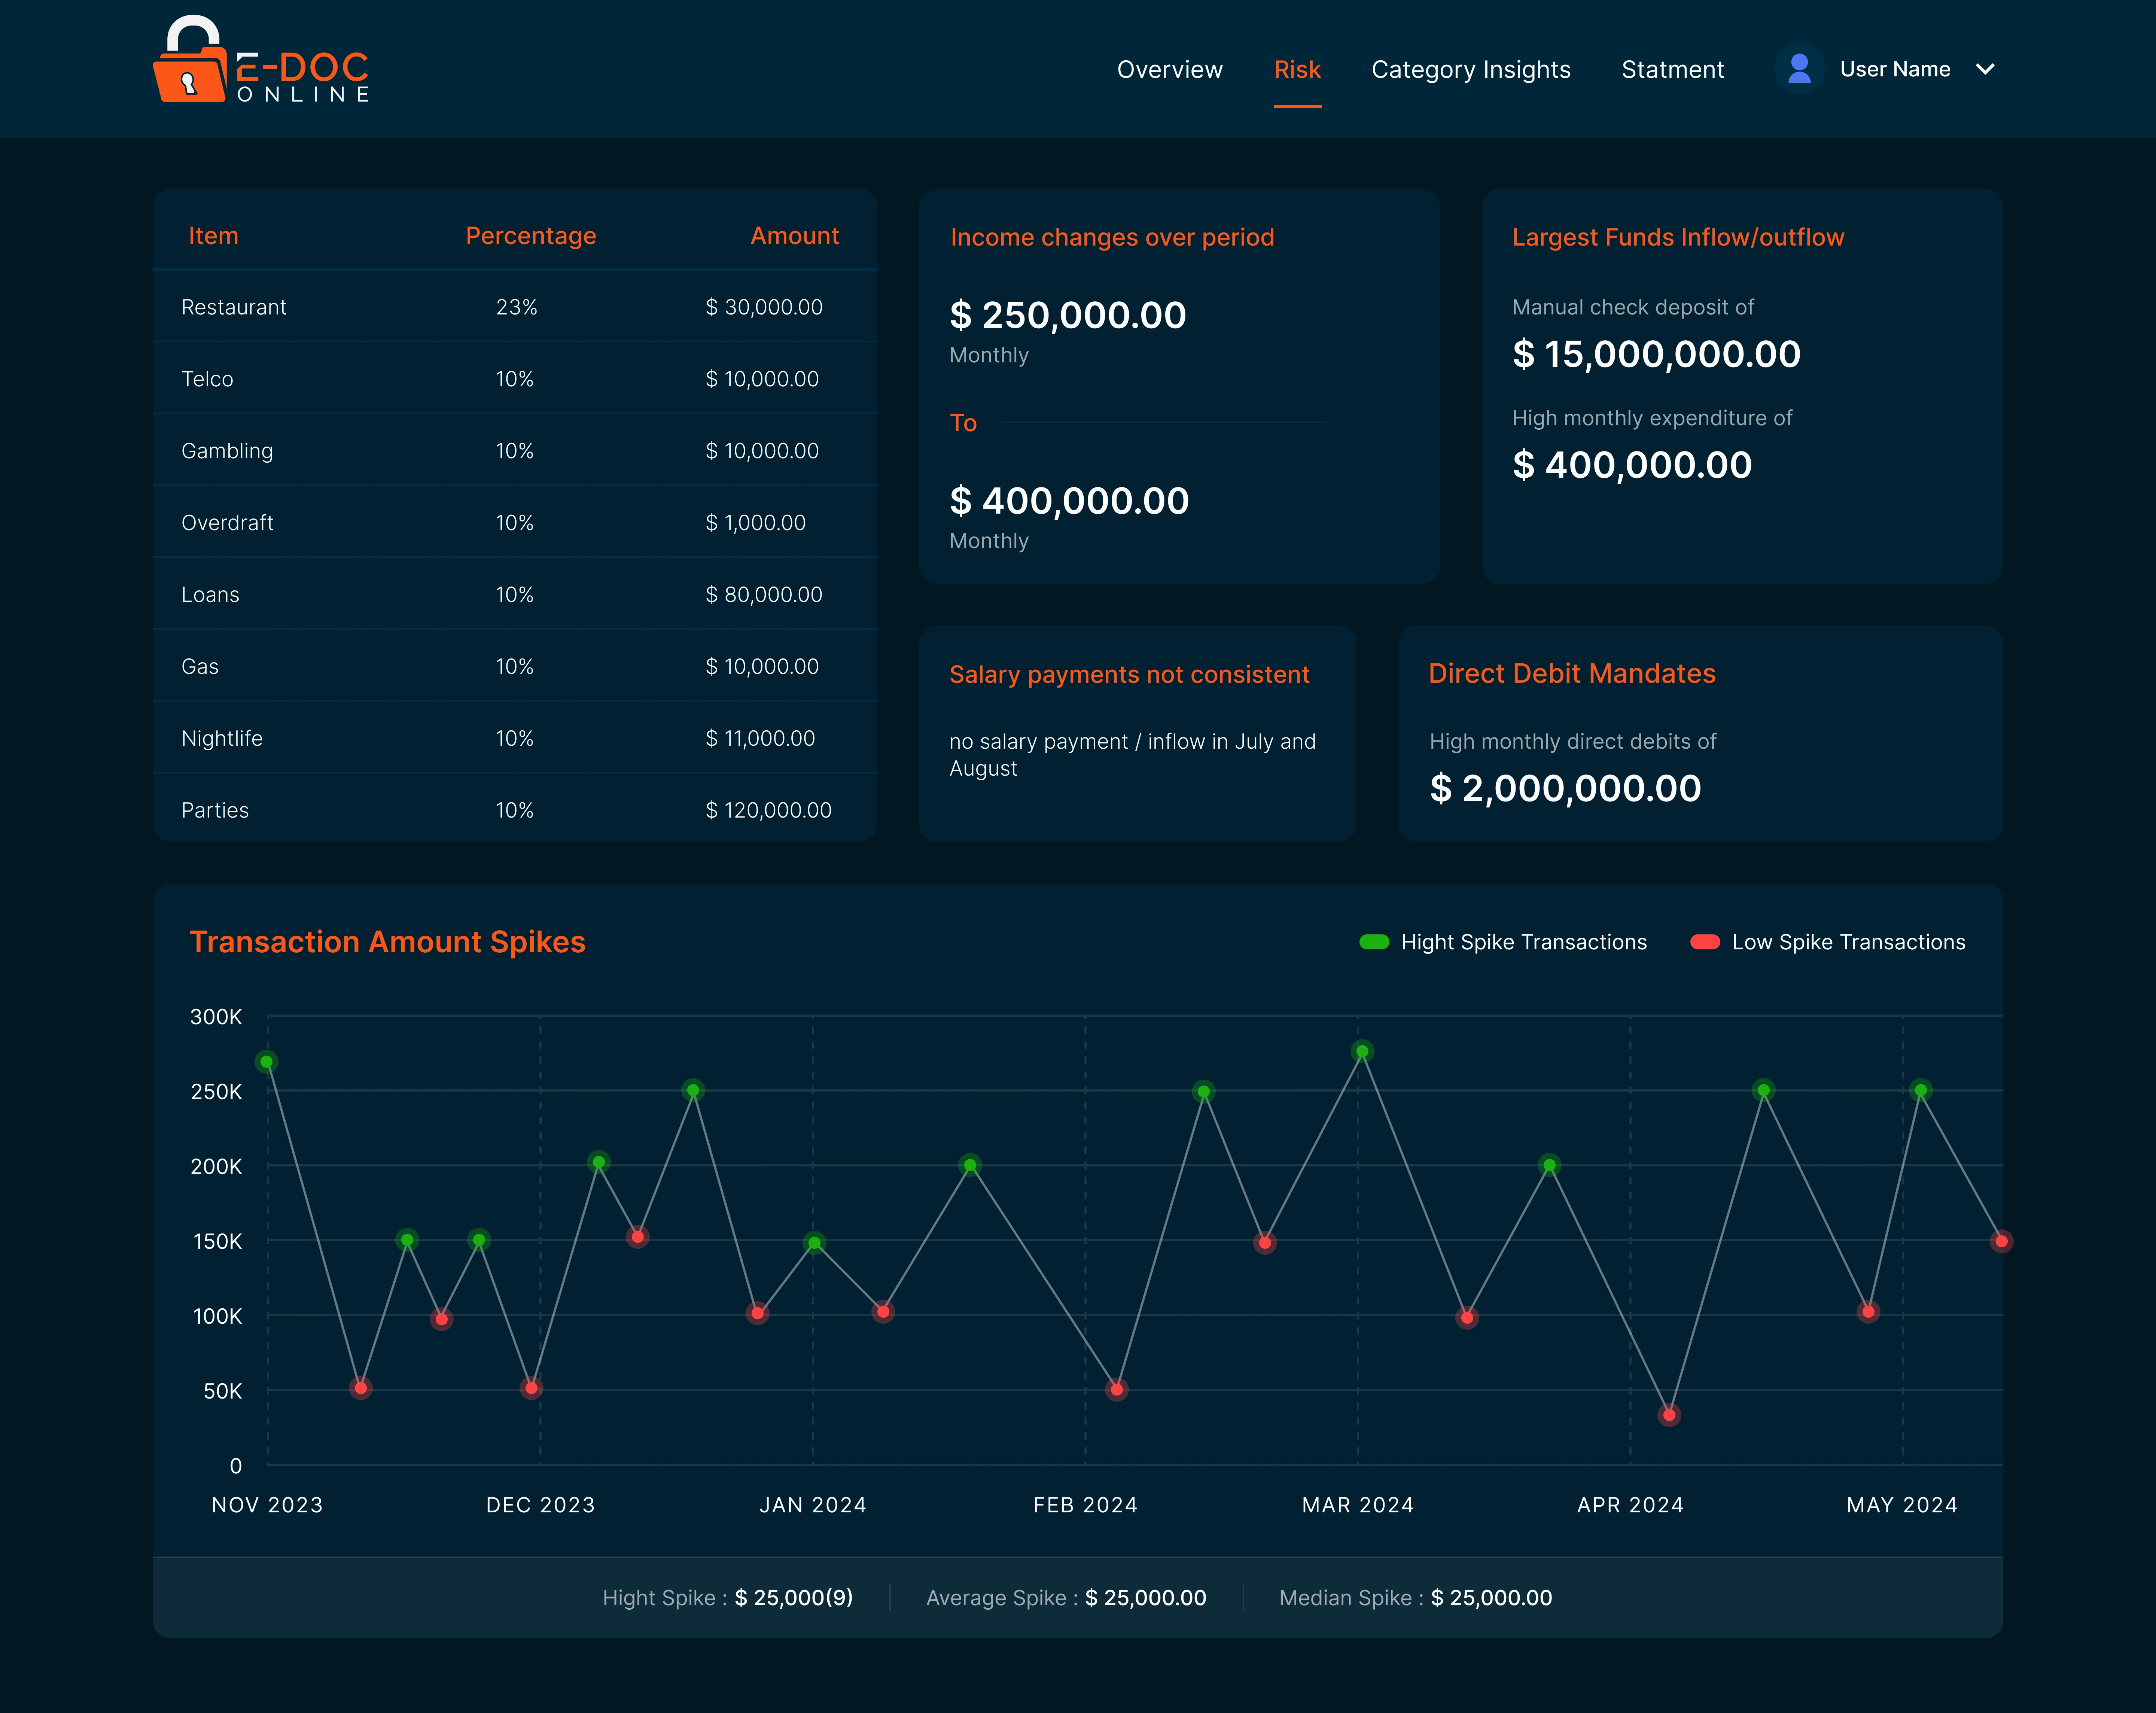Click the E-DOC Online padlock logo

click(261, 60)
